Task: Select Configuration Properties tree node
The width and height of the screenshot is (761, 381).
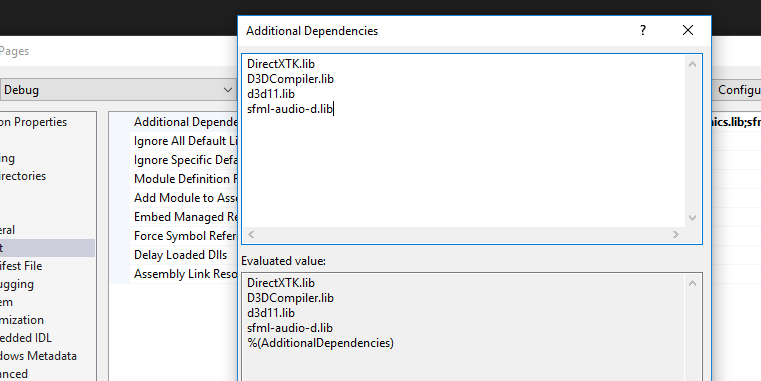Action: coord(33,122)
